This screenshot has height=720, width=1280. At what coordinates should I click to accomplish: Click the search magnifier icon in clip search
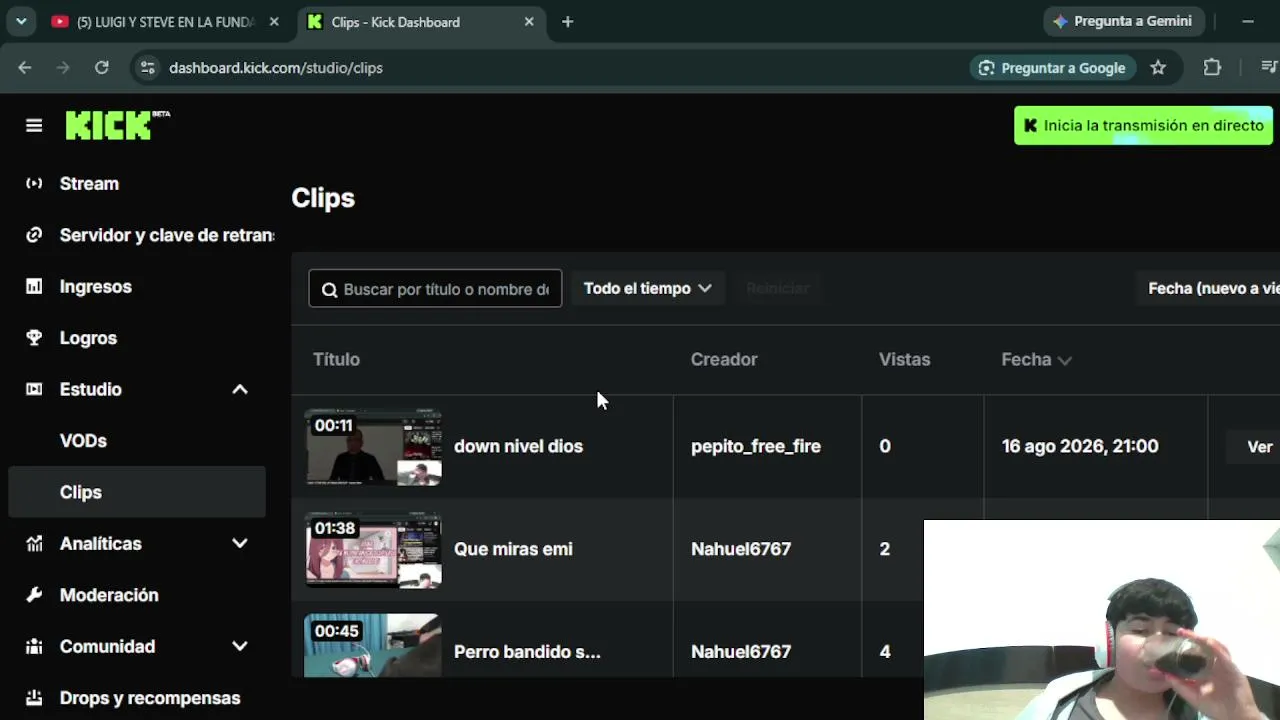(330, 289)
